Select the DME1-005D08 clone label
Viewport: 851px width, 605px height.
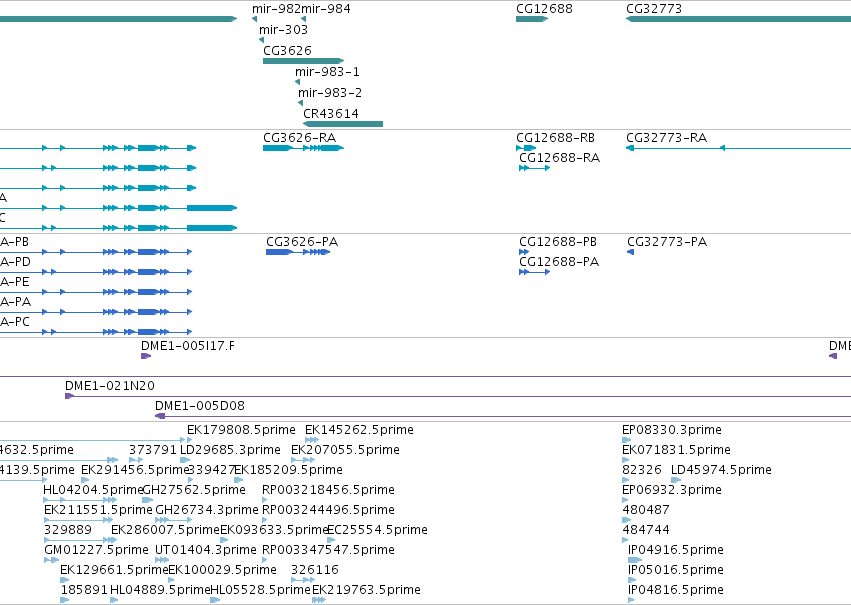[x=200, y=406]
